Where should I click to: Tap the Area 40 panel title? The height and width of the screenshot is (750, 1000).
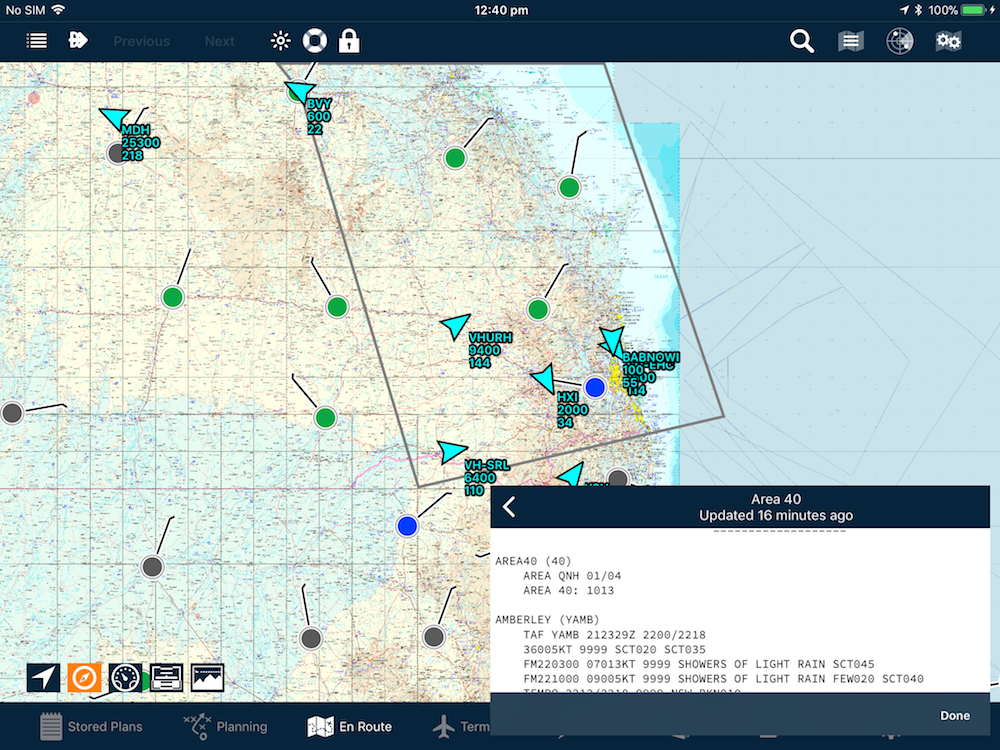[x=776, y=499]
